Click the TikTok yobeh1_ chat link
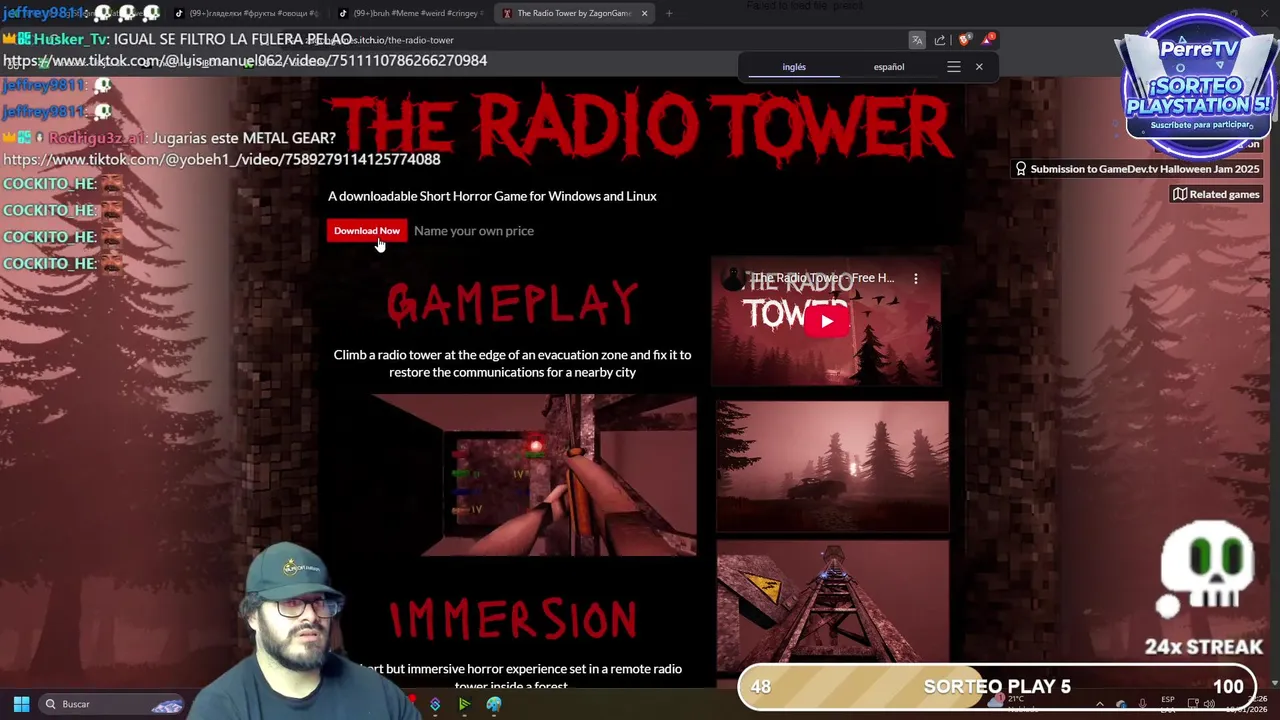 tap(222, 159)
